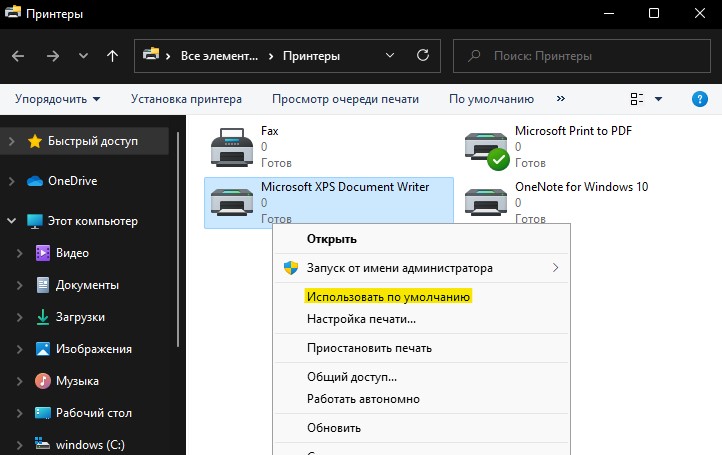Expand the Документы tree node
Viewport: 722px width, 455px height.
pos(19,285)
